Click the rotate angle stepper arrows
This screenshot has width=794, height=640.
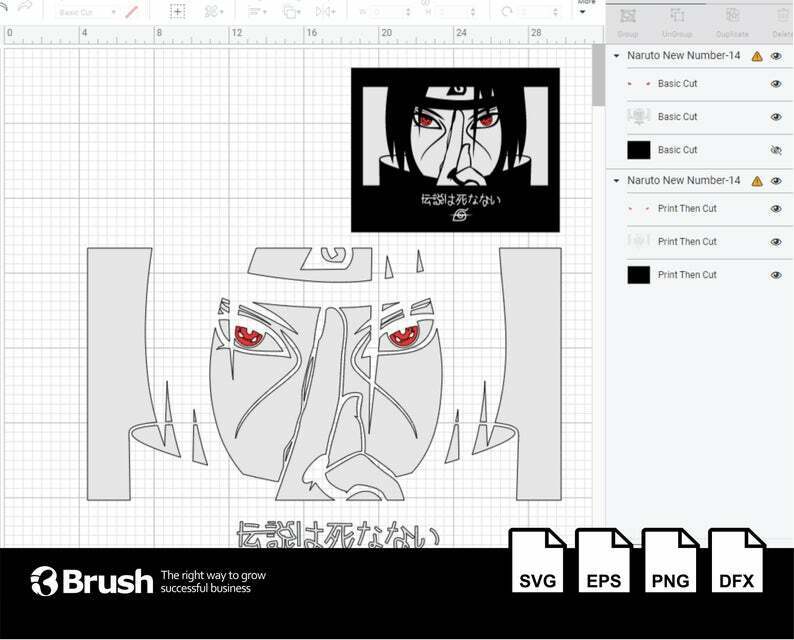[x=555, y=12]
